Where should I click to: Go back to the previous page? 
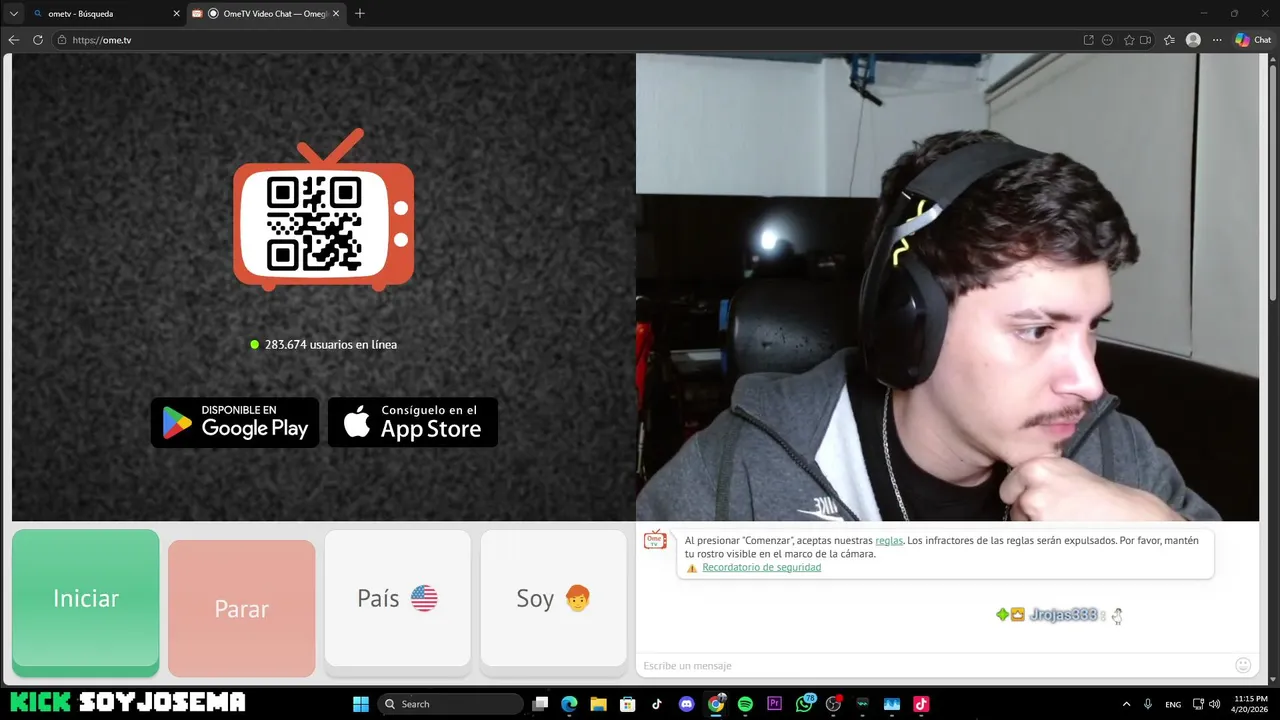pyautogui.click(x=14, y=40)
